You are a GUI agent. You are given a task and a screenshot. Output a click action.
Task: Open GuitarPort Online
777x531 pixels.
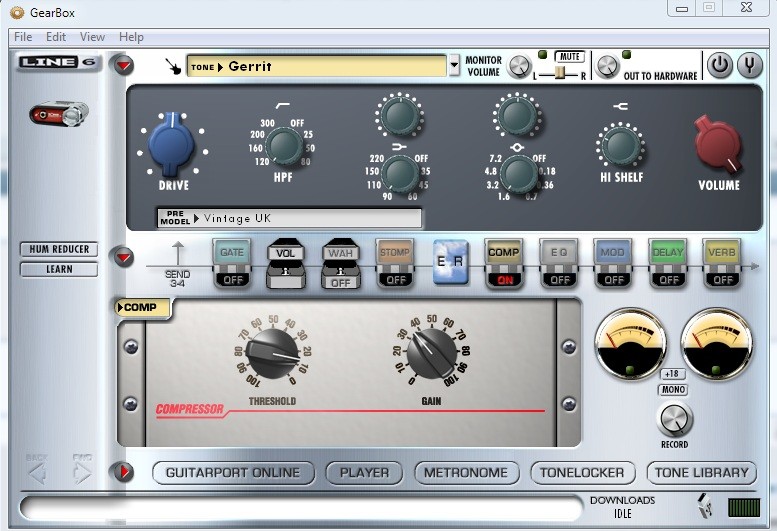(233, 473)
